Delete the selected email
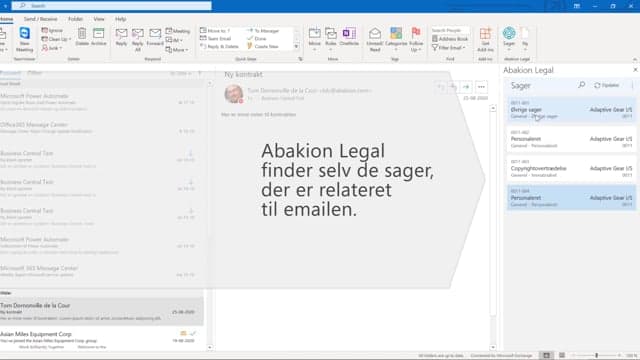 coord(82,37)
